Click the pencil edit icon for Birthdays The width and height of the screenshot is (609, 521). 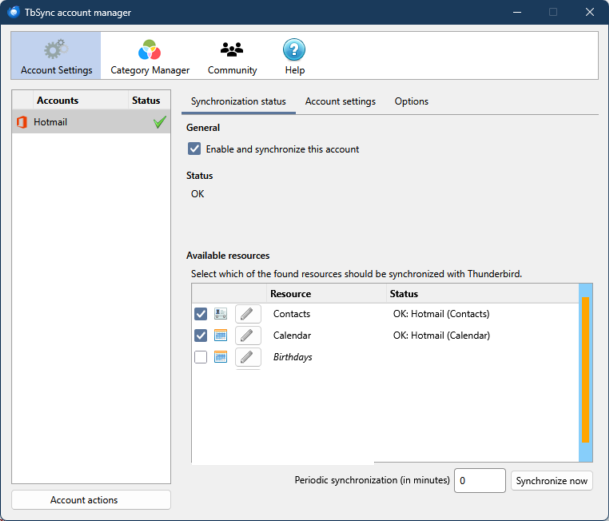[x=247, y=358]
